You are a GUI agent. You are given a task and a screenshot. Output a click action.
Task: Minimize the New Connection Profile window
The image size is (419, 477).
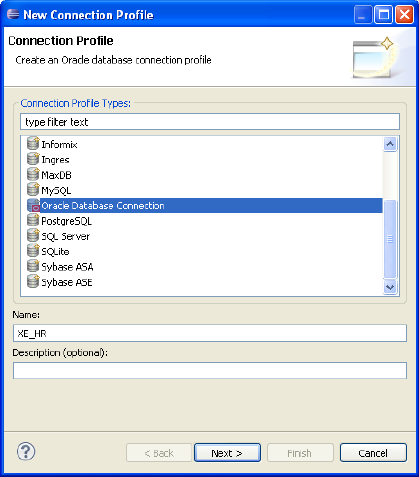click(363, 15)
